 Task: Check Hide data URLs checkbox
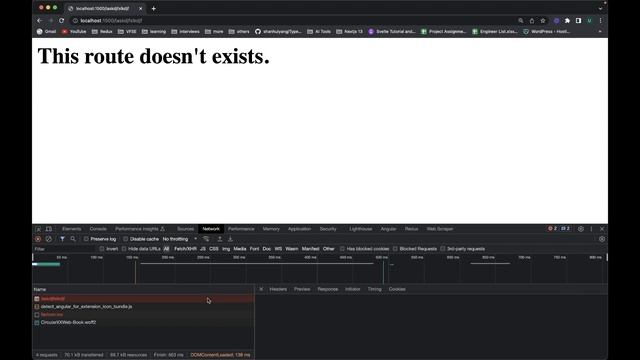click(124, 249)
